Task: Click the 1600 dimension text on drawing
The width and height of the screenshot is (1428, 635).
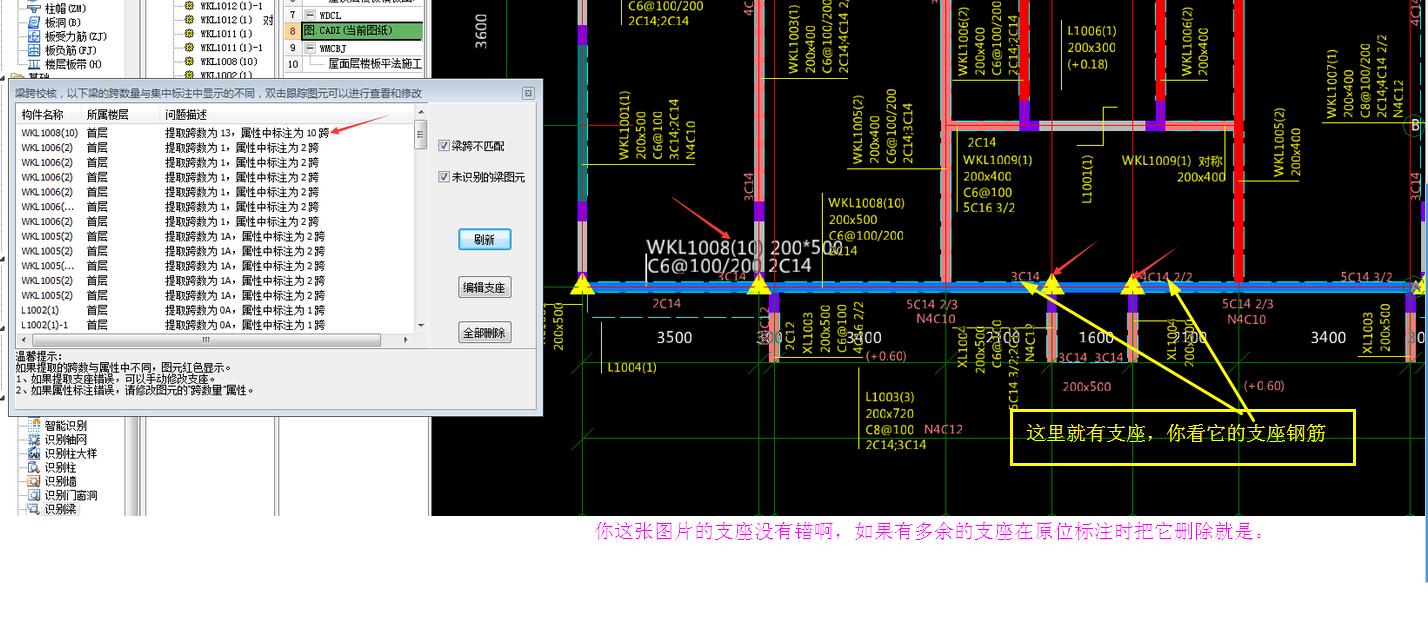Action: pos(1097,337)
